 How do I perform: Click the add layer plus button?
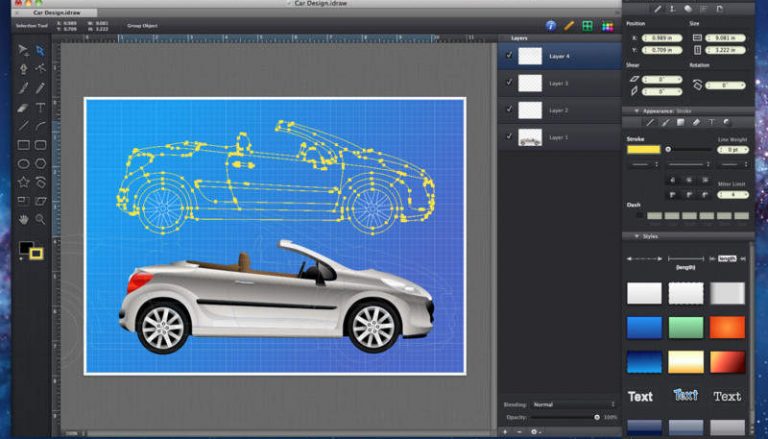(505, 431)
